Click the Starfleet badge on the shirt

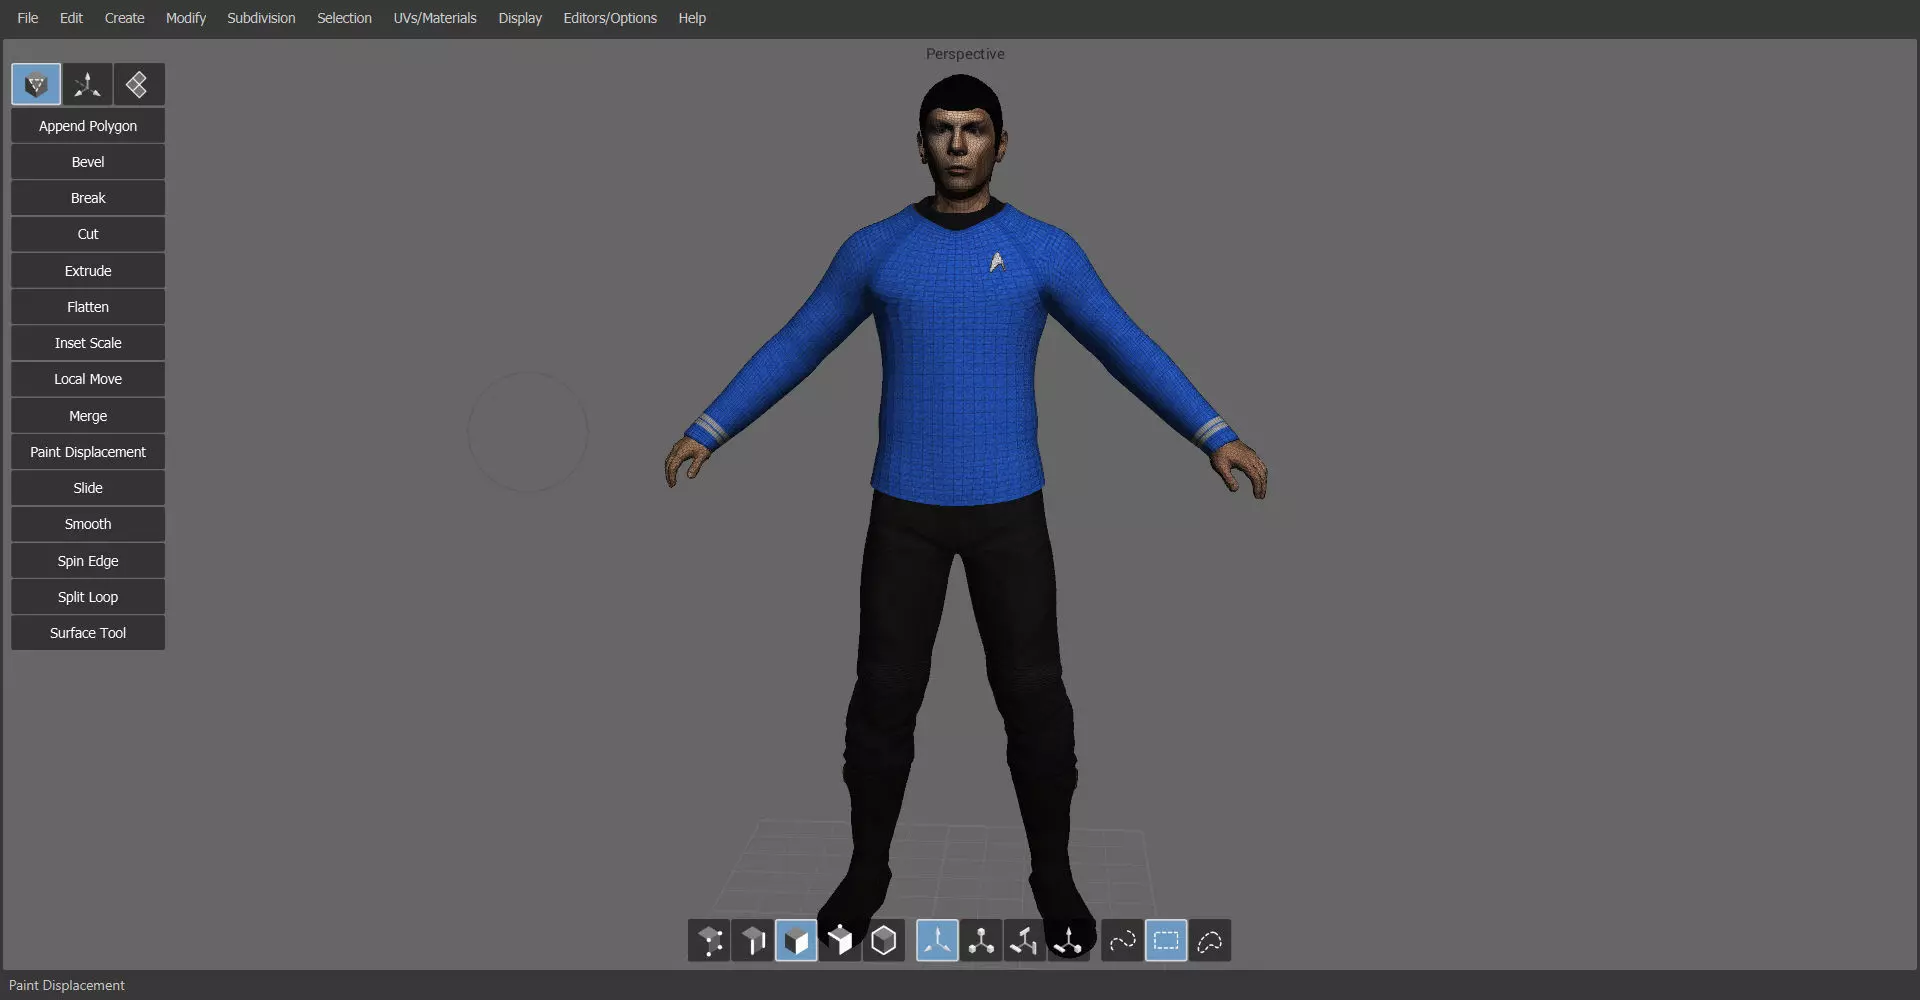tap(997, 262)
